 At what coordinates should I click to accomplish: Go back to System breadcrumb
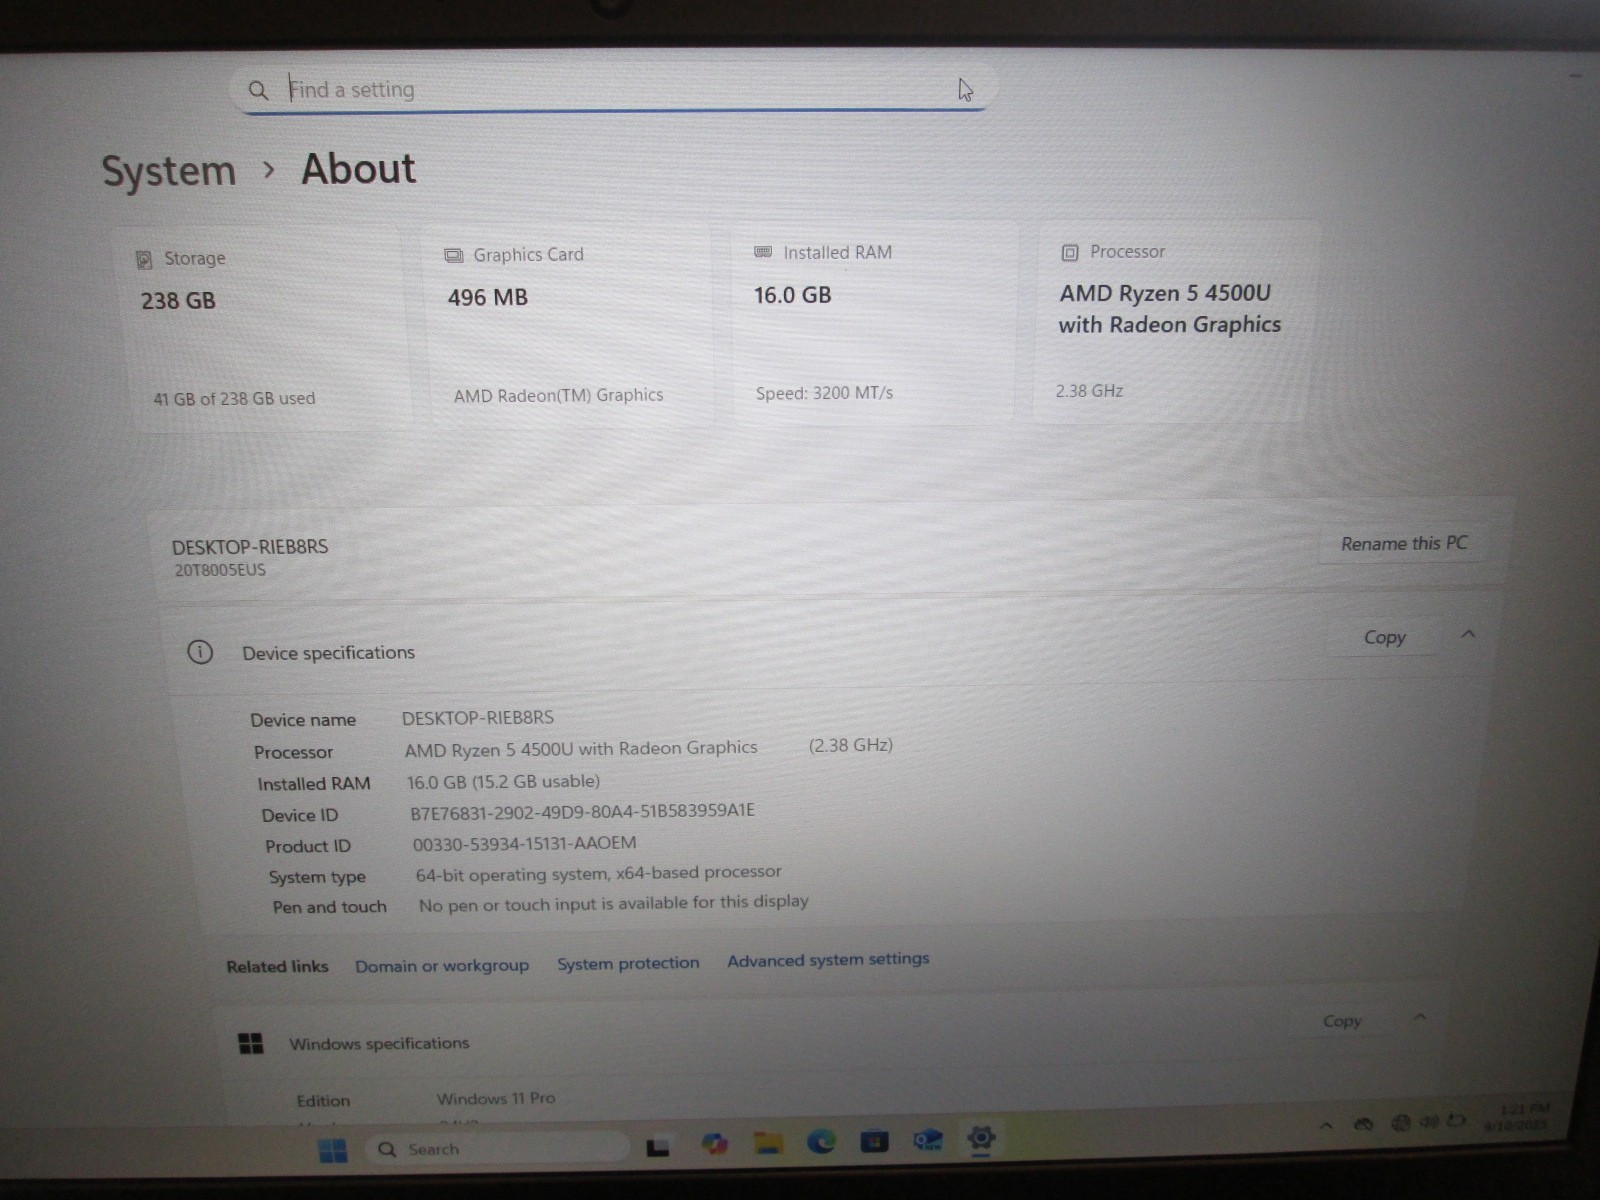click(x=169, y=171)
